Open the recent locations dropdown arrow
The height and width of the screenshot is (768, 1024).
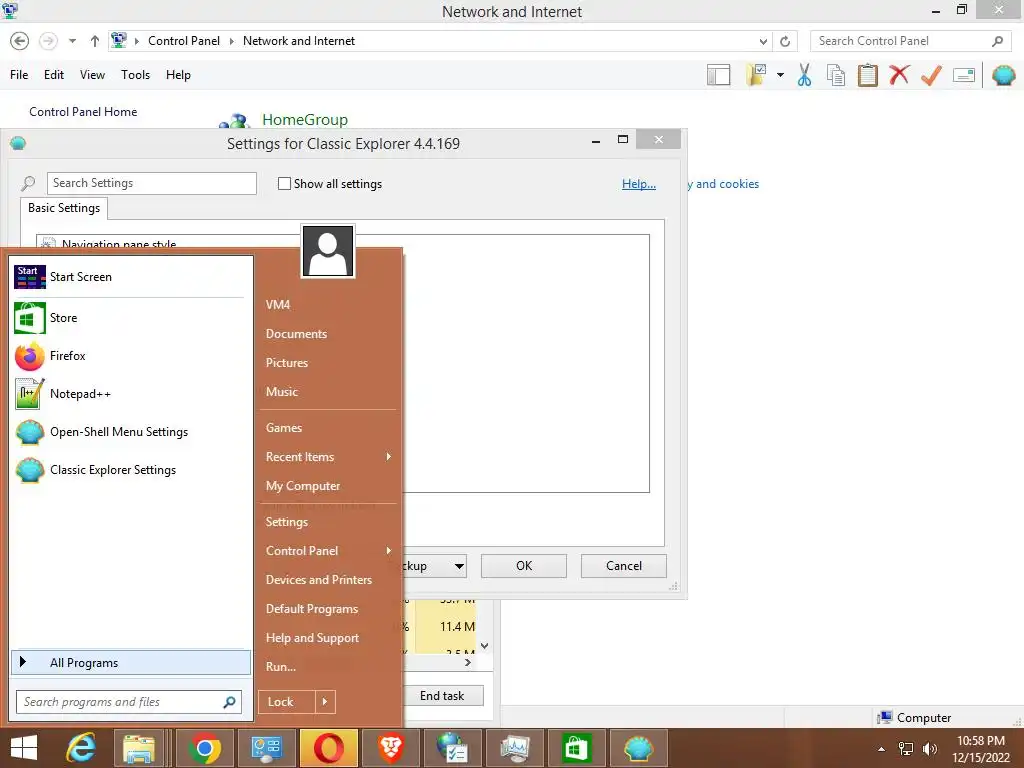72,41
